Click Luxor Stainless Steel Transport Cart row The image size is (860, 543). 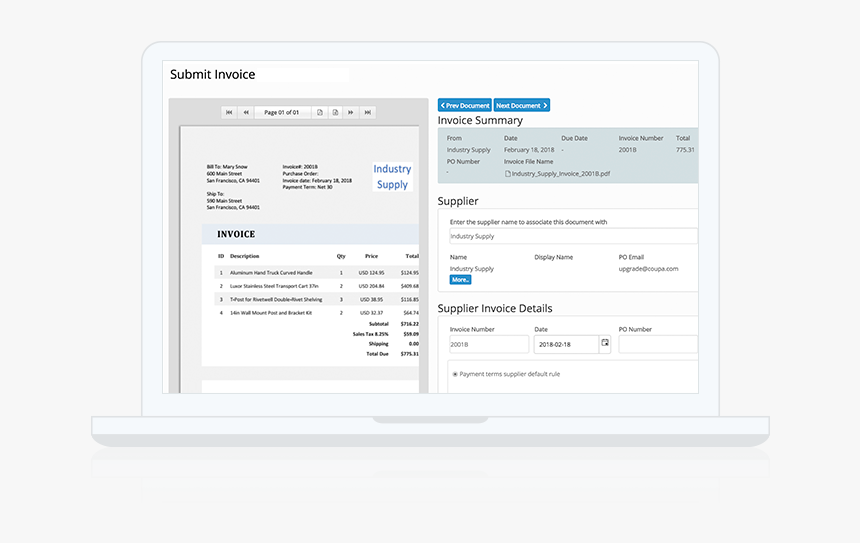(x=316, y=286)
